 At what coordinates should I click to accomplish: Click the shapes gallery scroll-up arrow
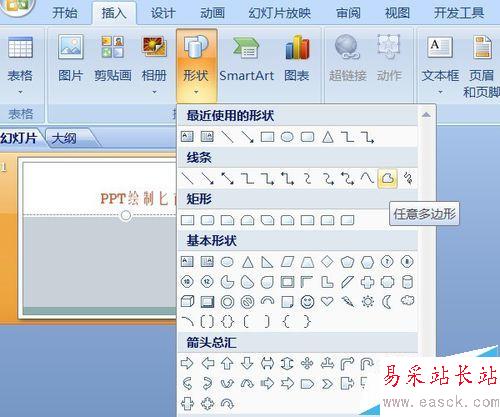[x=426, y=115]
